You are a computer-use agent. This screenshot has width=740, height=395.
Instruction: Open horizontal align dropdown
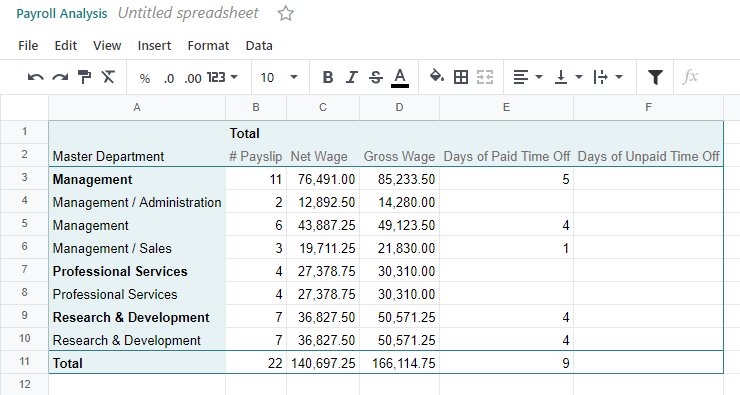point(528,77)
